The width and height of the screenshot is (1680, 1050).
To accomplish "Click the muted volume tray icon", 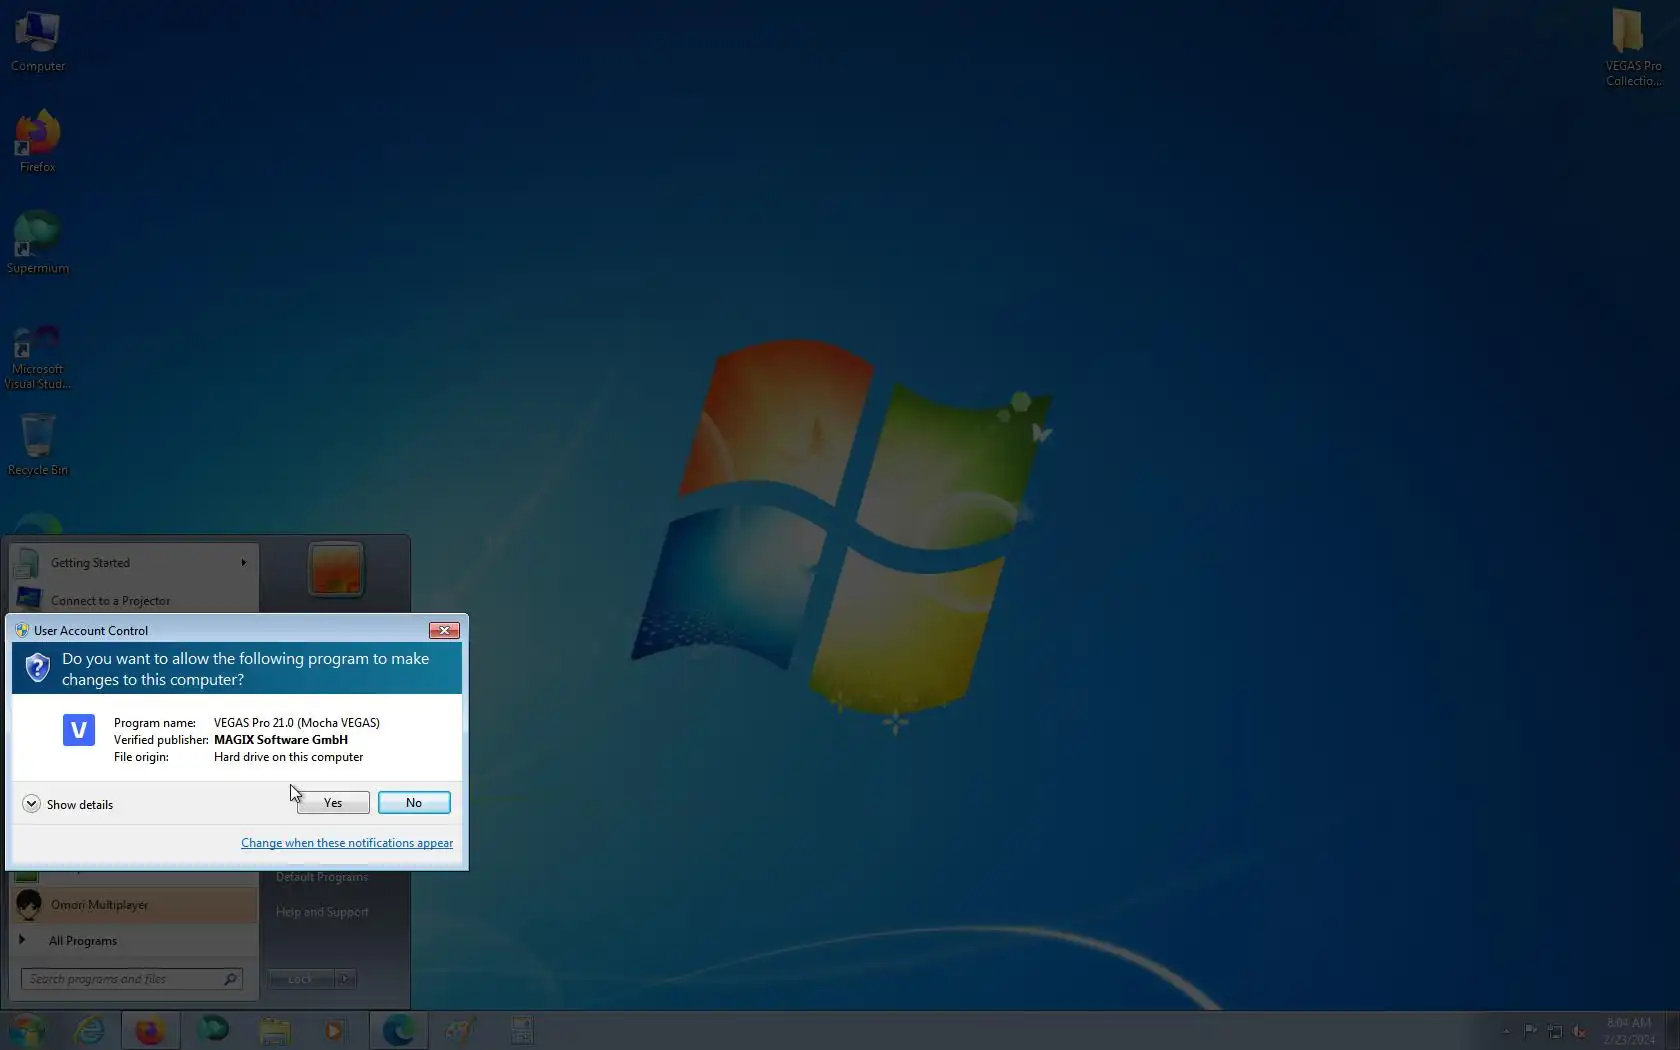I will pos(1579,1031).
